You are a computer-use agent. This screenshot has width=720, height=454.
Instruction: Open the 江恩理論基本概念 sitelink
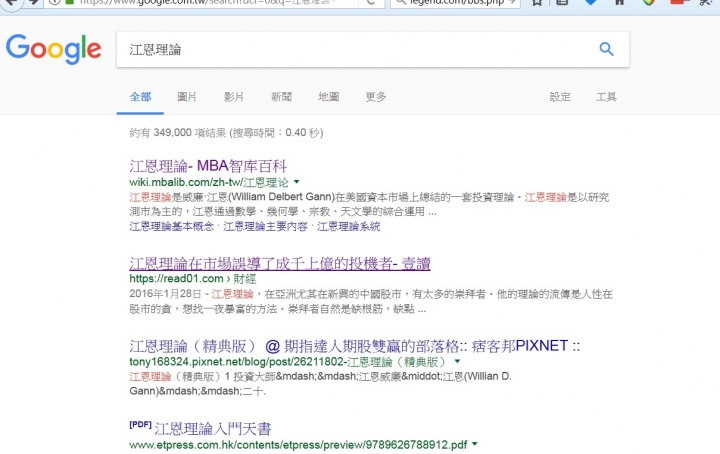pos(171,227)
